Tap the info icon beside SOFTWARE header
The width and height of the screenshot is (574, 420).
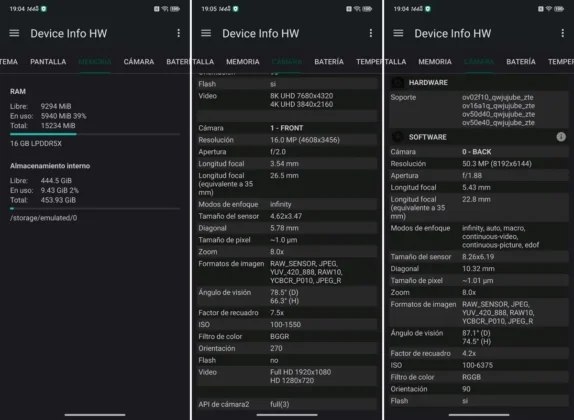[561, 137]
